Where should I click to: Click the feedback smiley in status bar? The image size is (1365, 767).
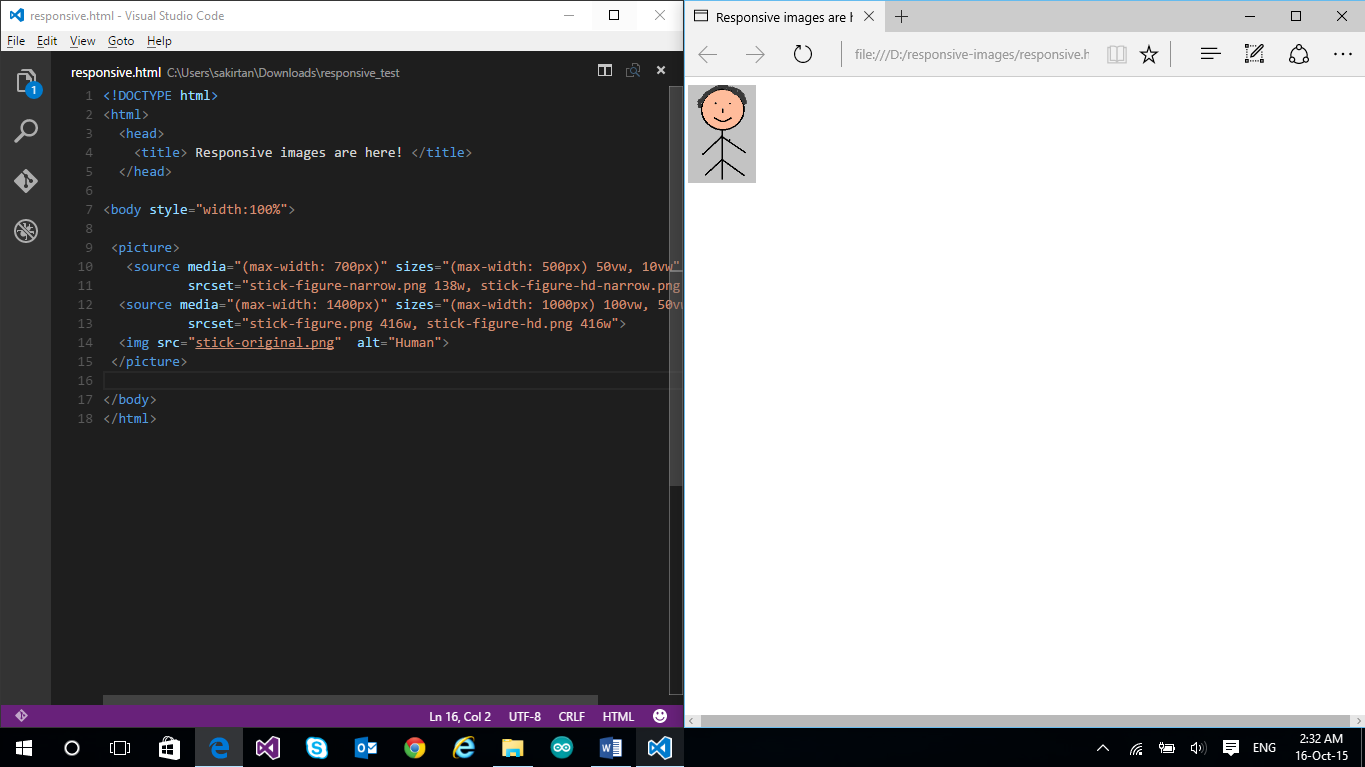click(x=660, y=716)
